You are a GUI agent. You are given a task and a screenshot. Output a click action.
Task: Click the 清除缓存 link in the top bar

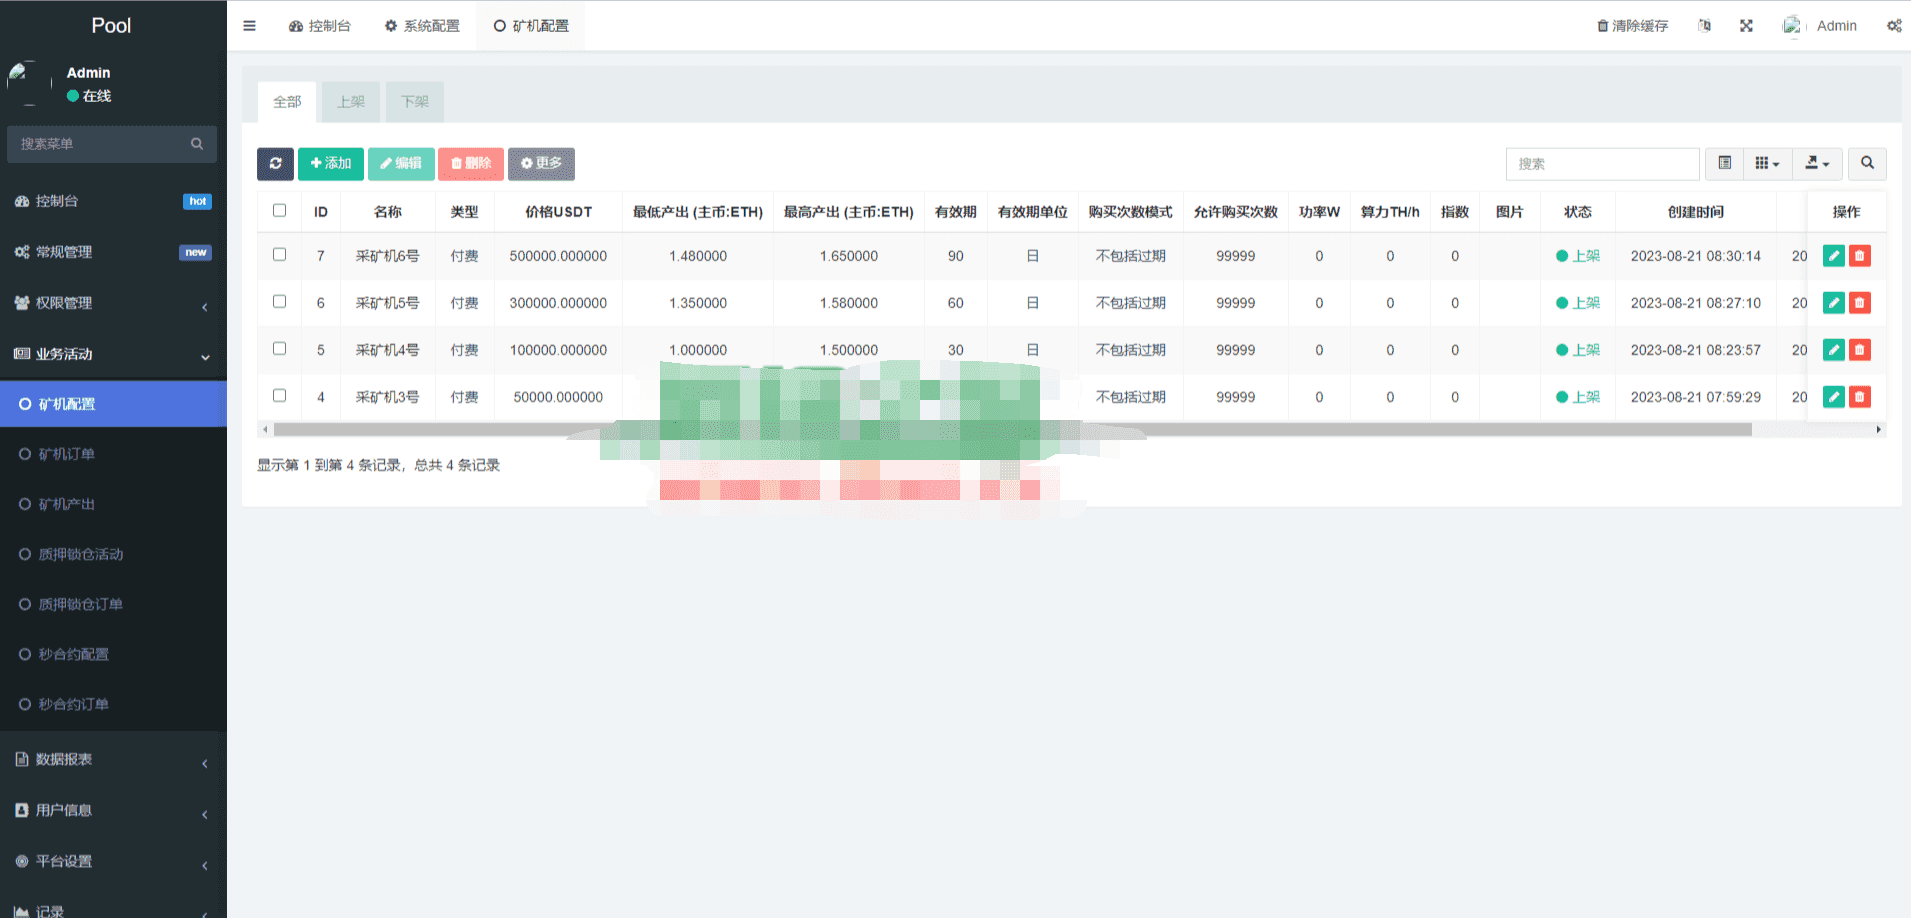1632,26
